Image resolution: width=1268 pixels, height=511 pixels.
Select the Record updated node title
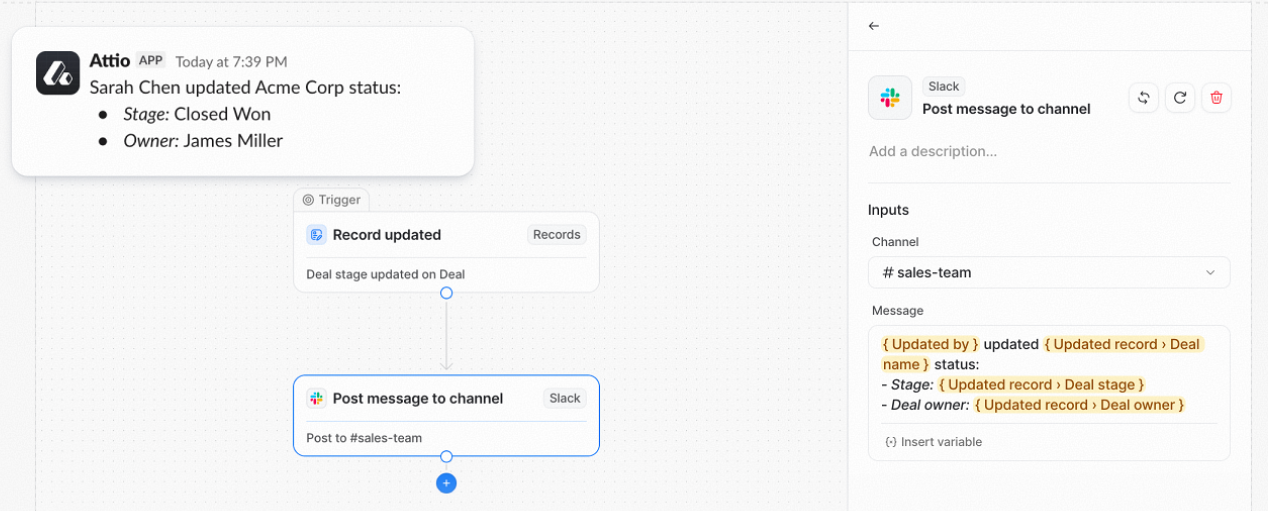(387, 235)
